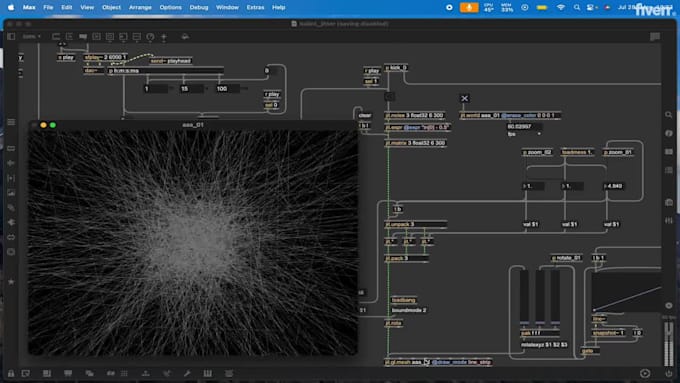Open the star collections icon in left sidebar
This screenshot has width=680, height=383.
(11, 282)
